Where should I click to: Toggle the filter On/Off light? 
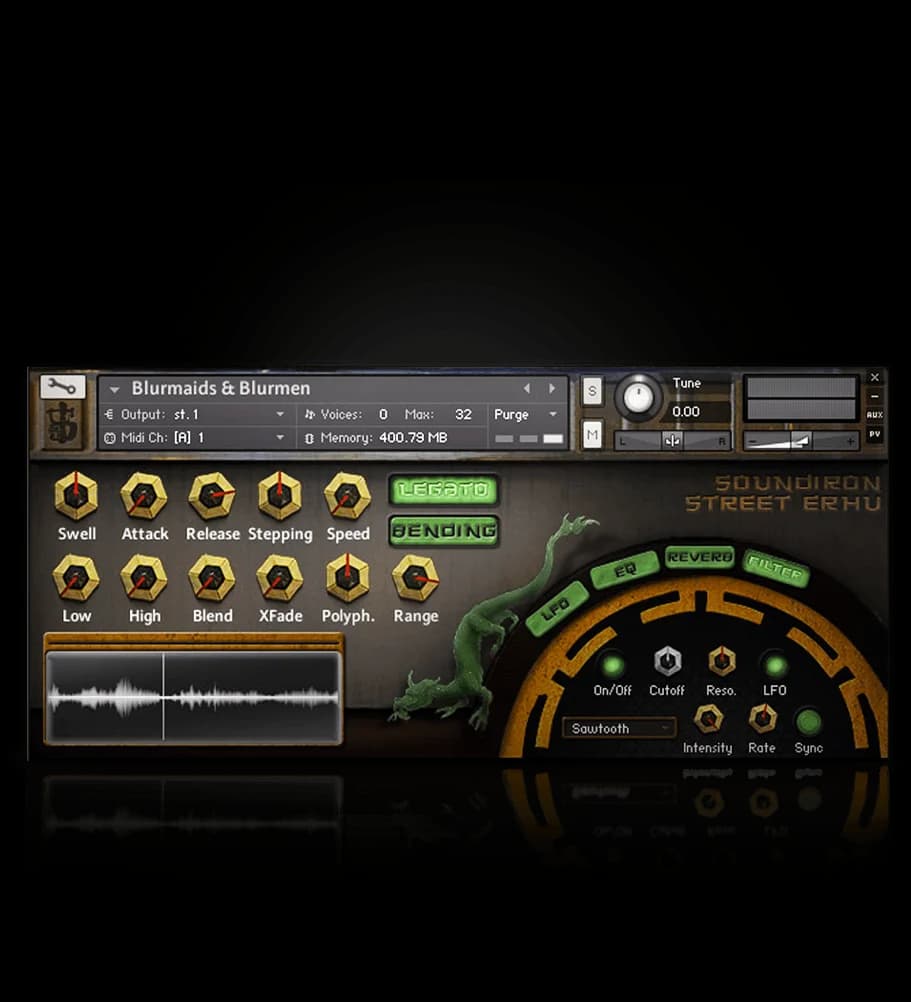pos(612,664)
